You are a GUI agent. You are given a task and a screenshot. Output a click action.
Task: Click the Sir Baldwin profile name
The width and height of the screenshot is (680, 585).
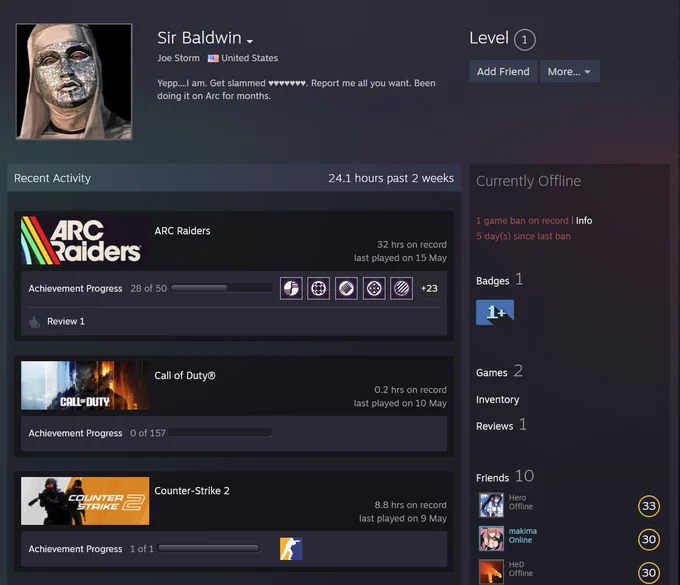point(199,38)
